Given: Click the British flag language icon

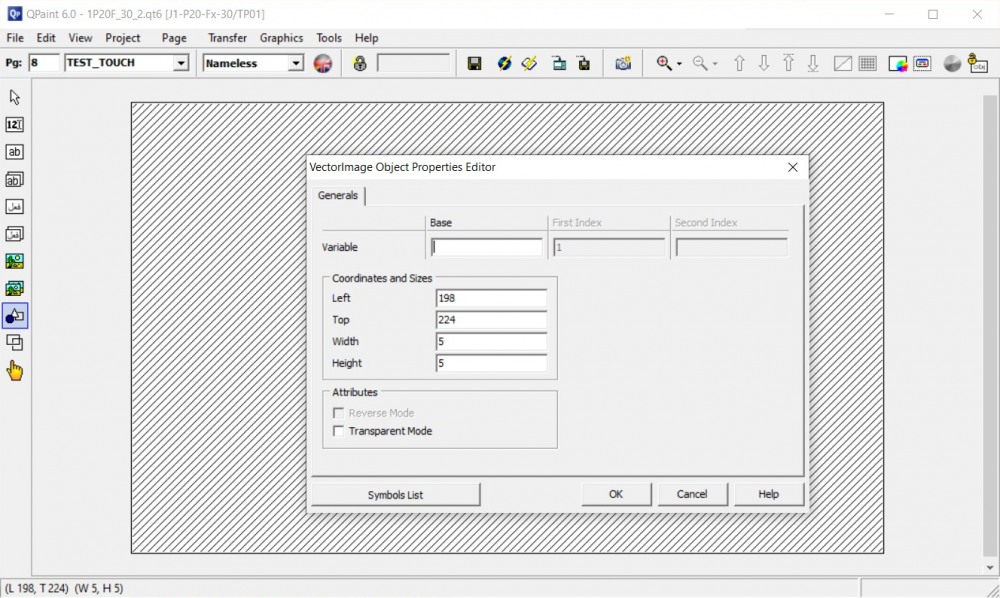Looking at the screenshot, I should pos(323,64).
